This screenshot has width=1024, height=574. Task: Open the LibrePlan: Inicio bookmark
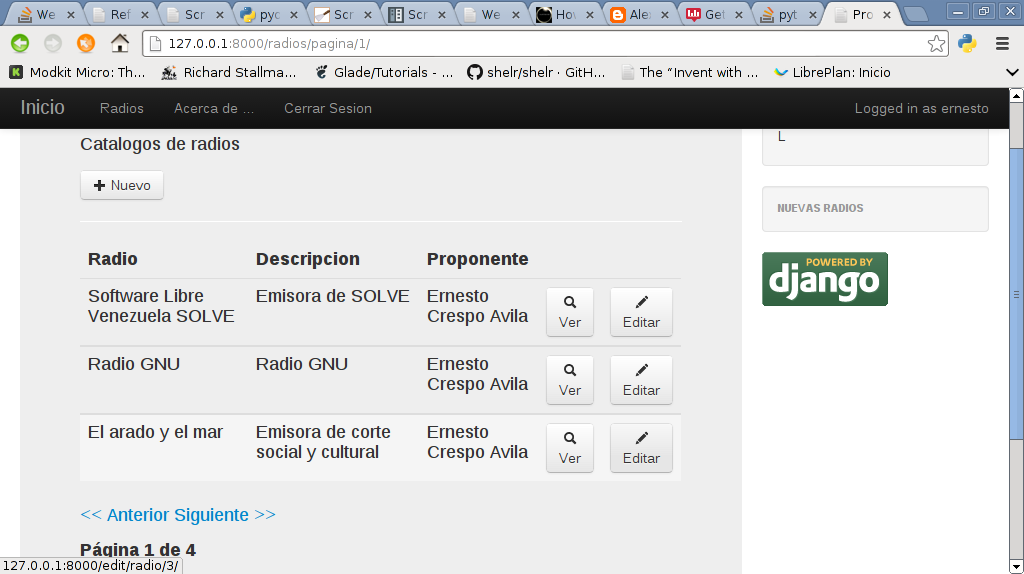pos(832,72)
